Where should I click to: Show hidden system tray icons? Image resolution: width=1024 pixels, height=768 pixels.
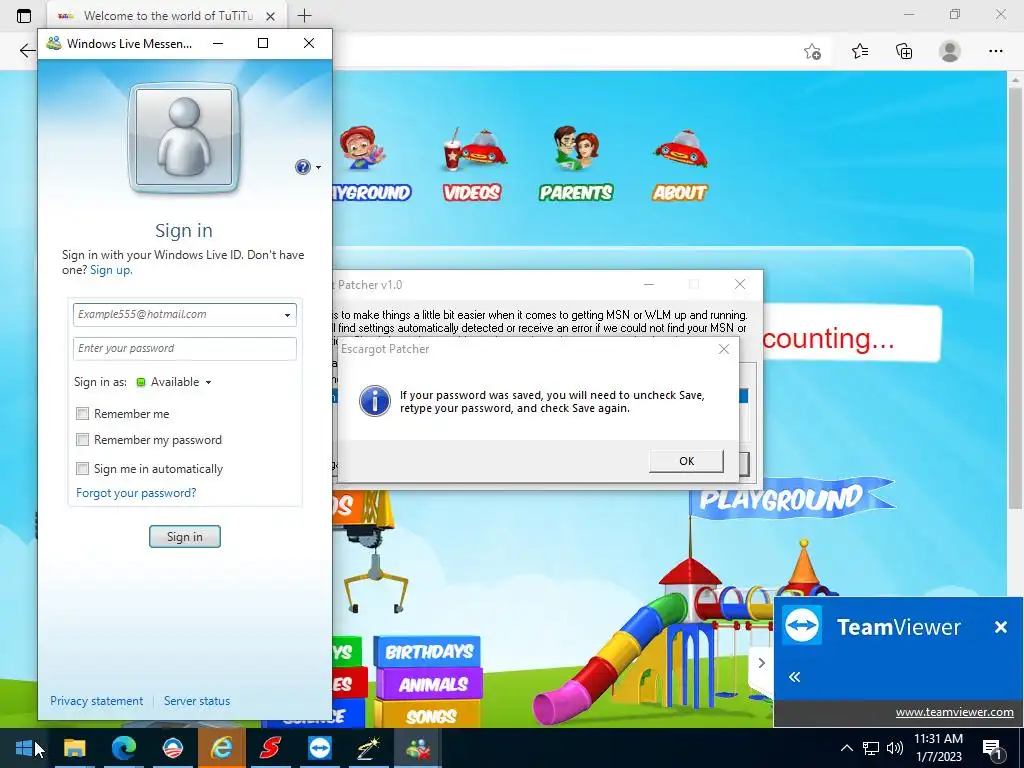(x=846, y=748)
